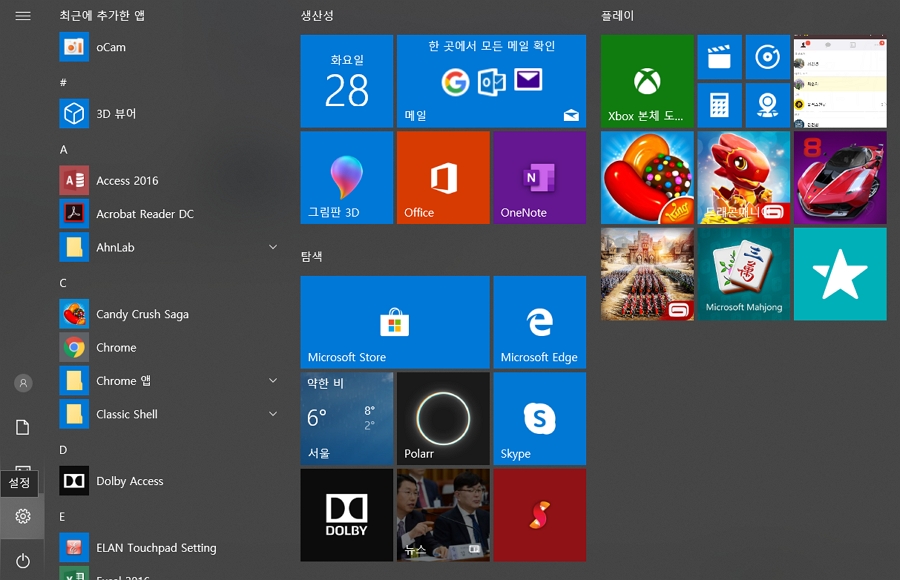Open the 메일 tile
This screenshot has width=900, height=580.
click(x=491, y=81)
